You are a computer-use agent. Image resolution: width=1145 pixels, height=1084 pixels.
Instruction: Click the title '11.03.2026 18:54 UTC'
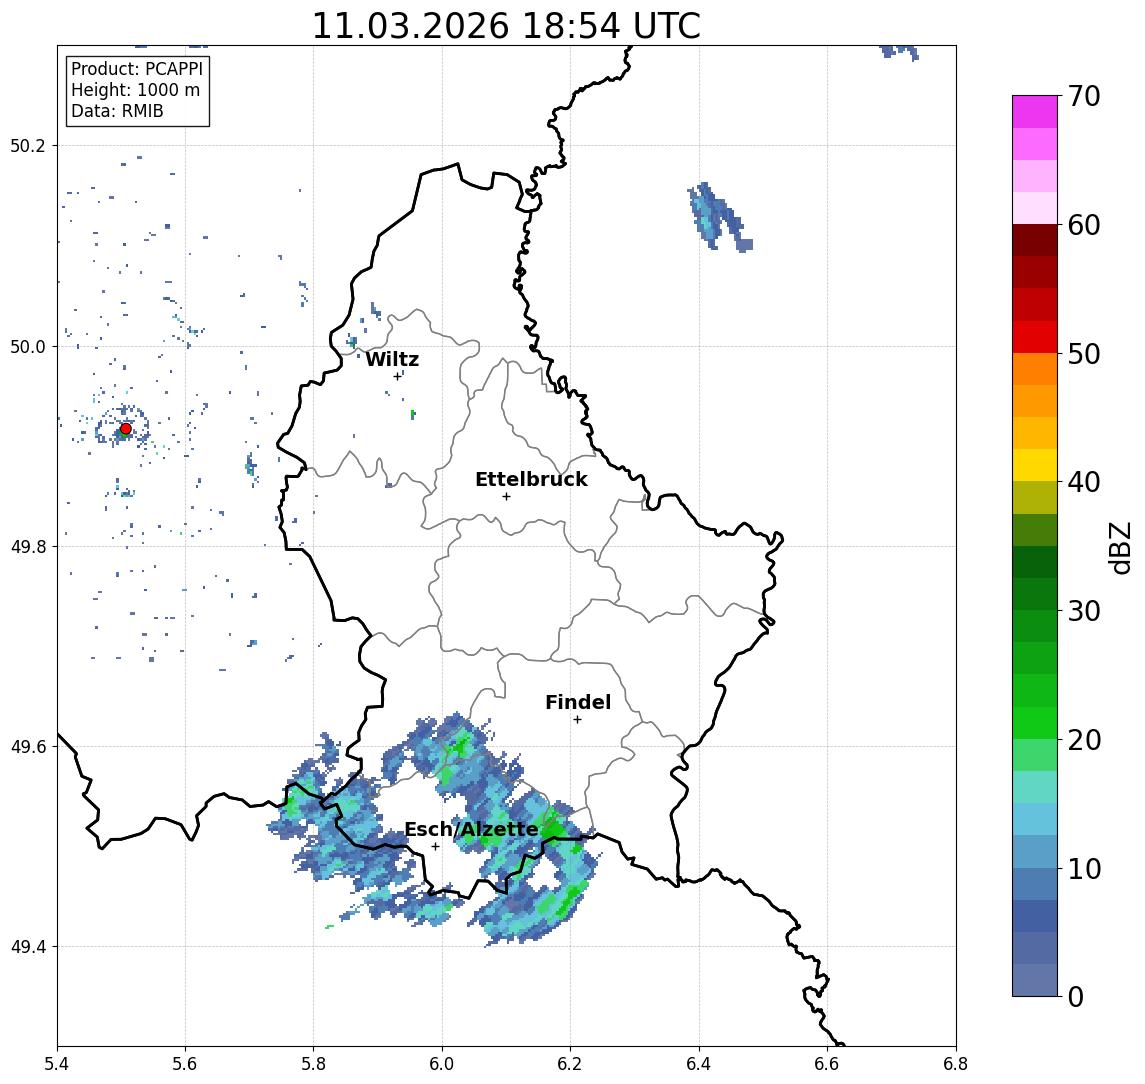coord(506,26)
